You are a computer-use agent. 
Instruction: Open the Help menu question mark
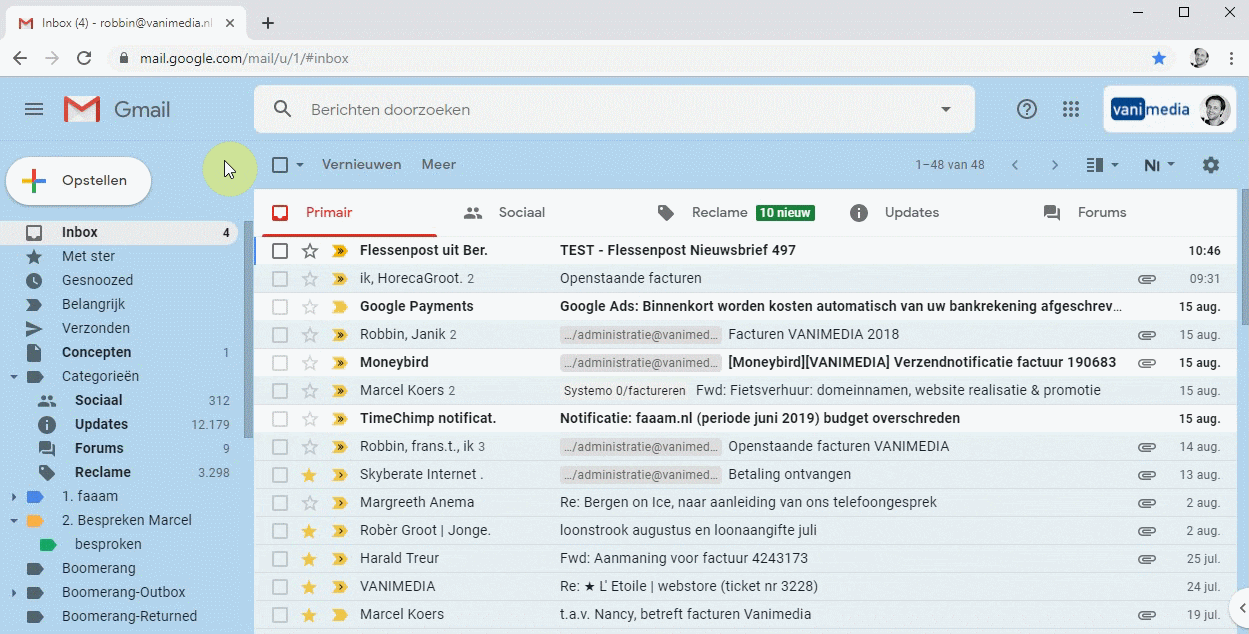[1026, 109]
